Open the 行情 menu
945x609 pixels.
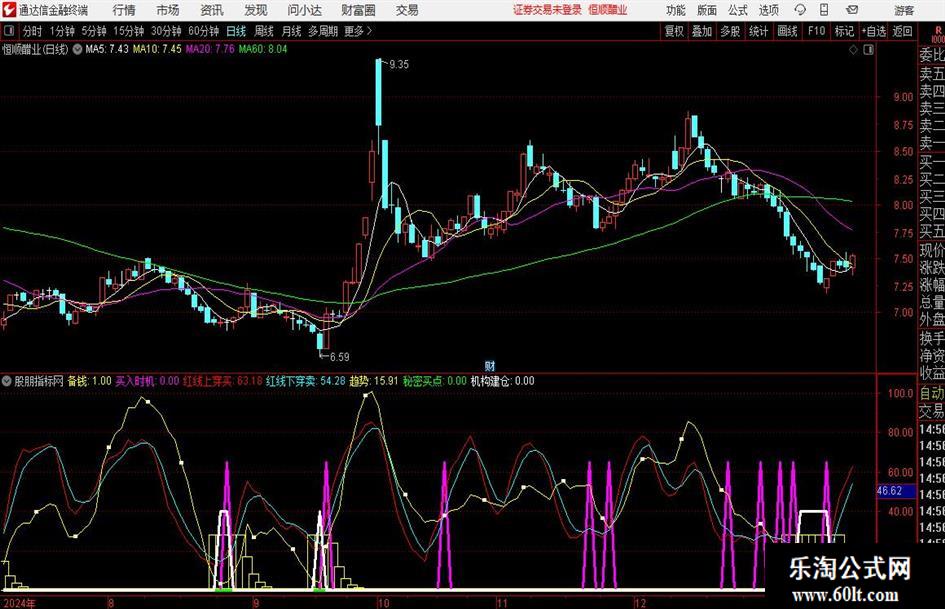point(124,10)
